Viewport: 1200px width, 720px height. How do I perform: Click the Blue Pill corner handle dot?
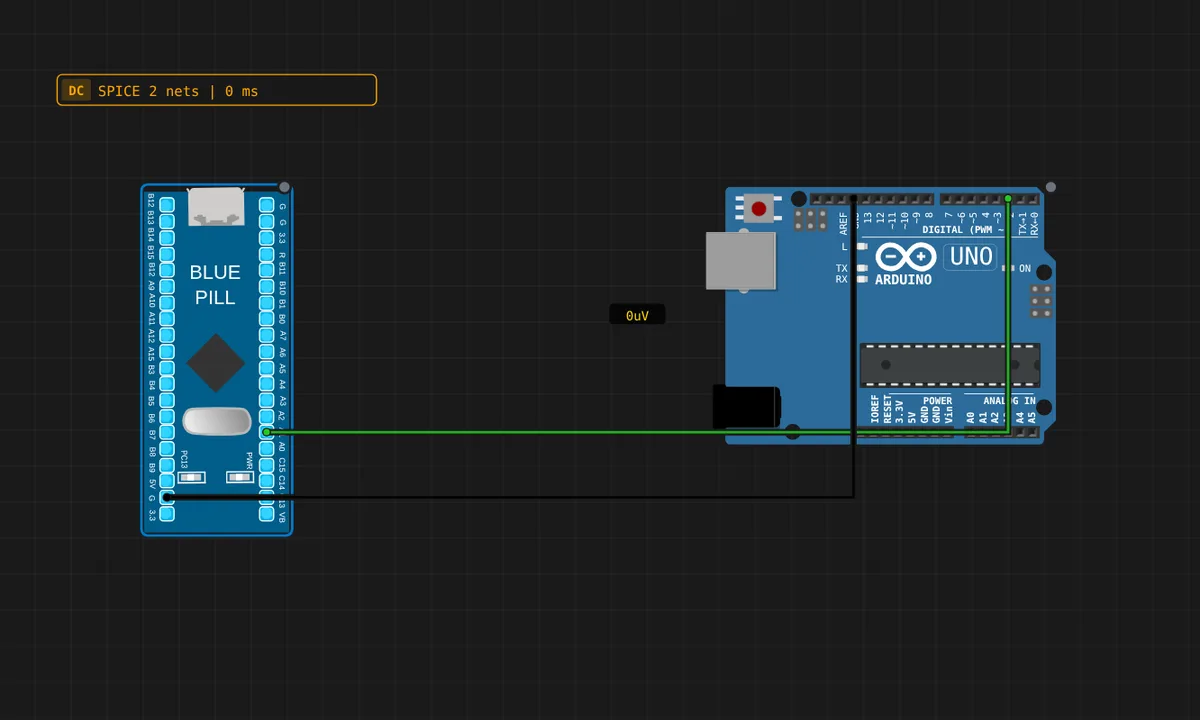(x=284, y=187)
